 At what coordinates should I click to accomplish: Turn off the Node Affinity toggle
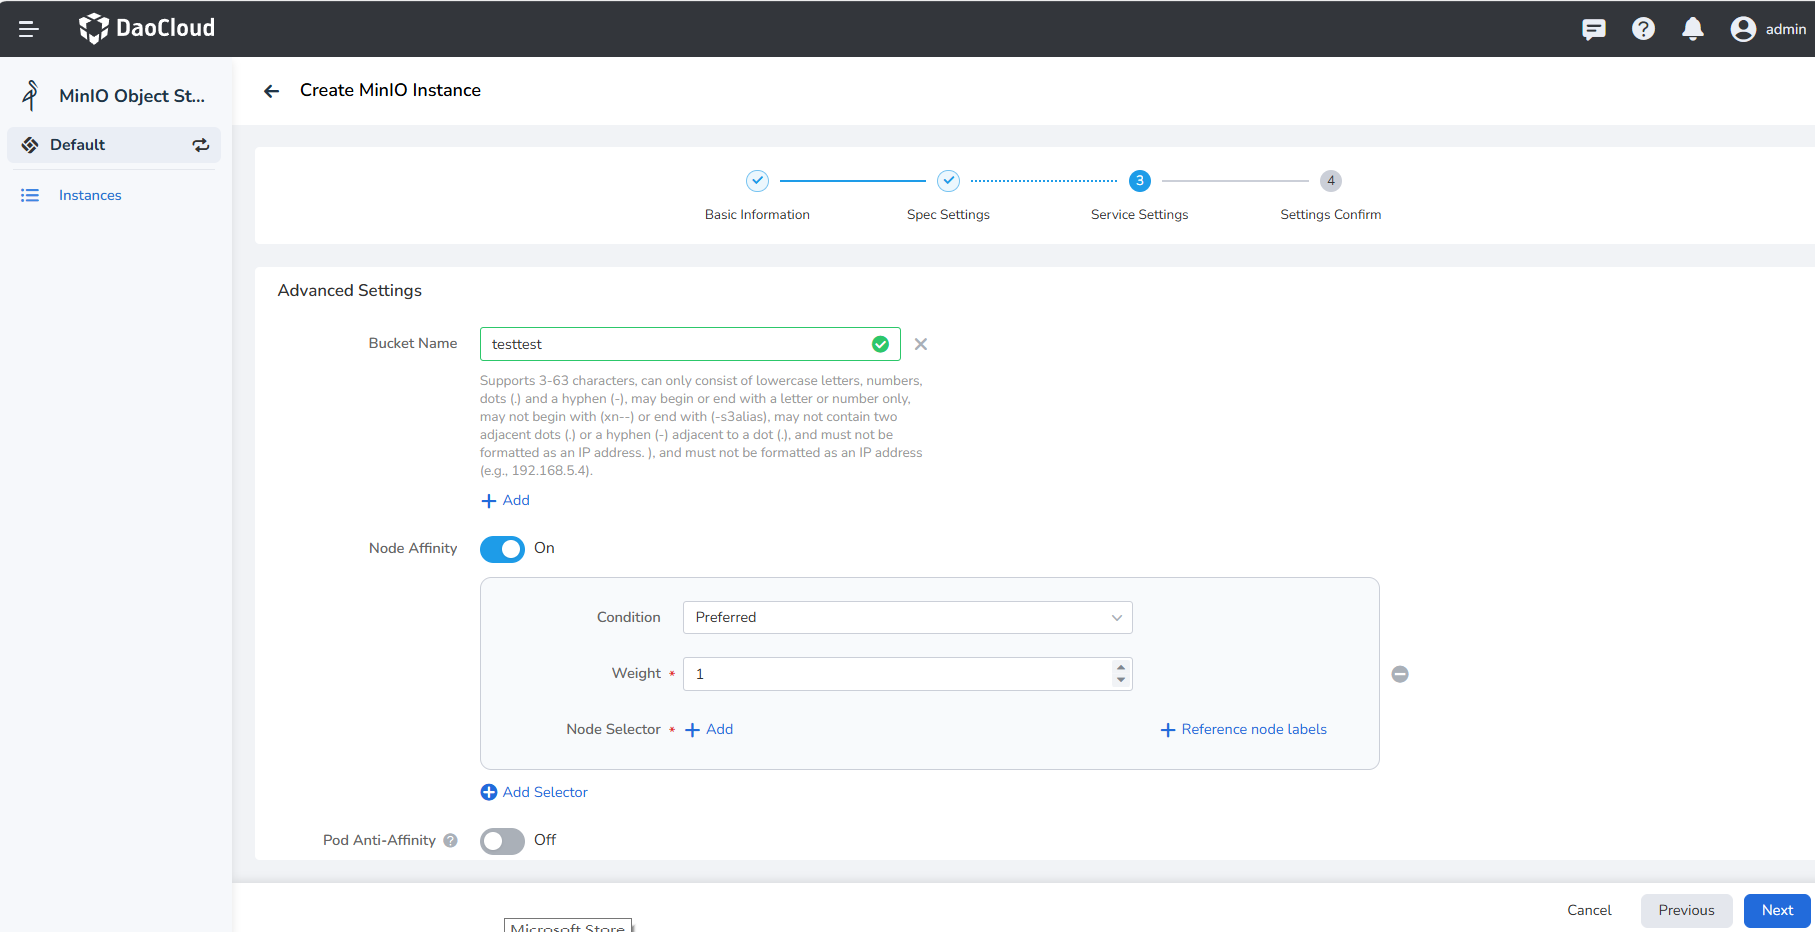(502, 549)
